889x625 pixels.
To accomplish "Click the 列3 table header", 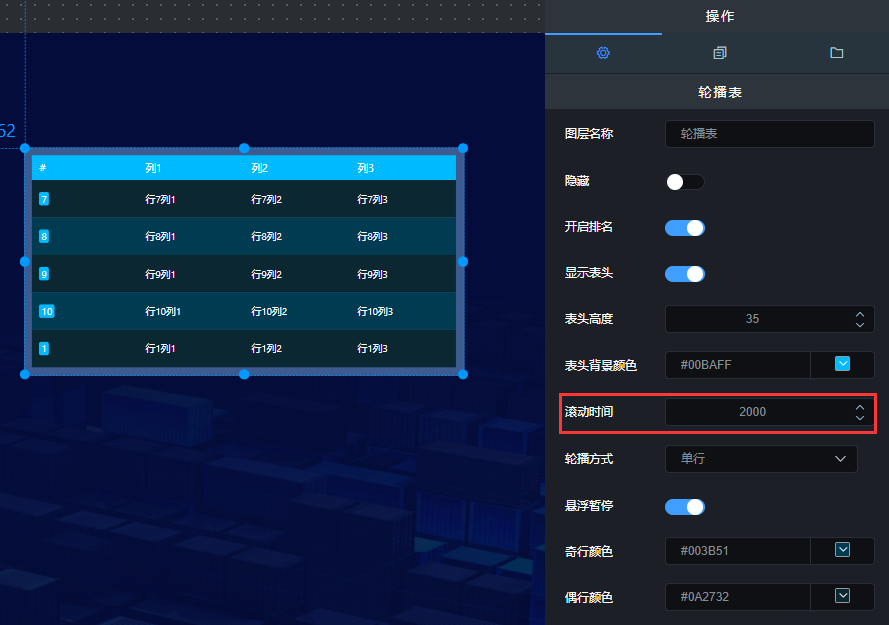I will (366, 168).
